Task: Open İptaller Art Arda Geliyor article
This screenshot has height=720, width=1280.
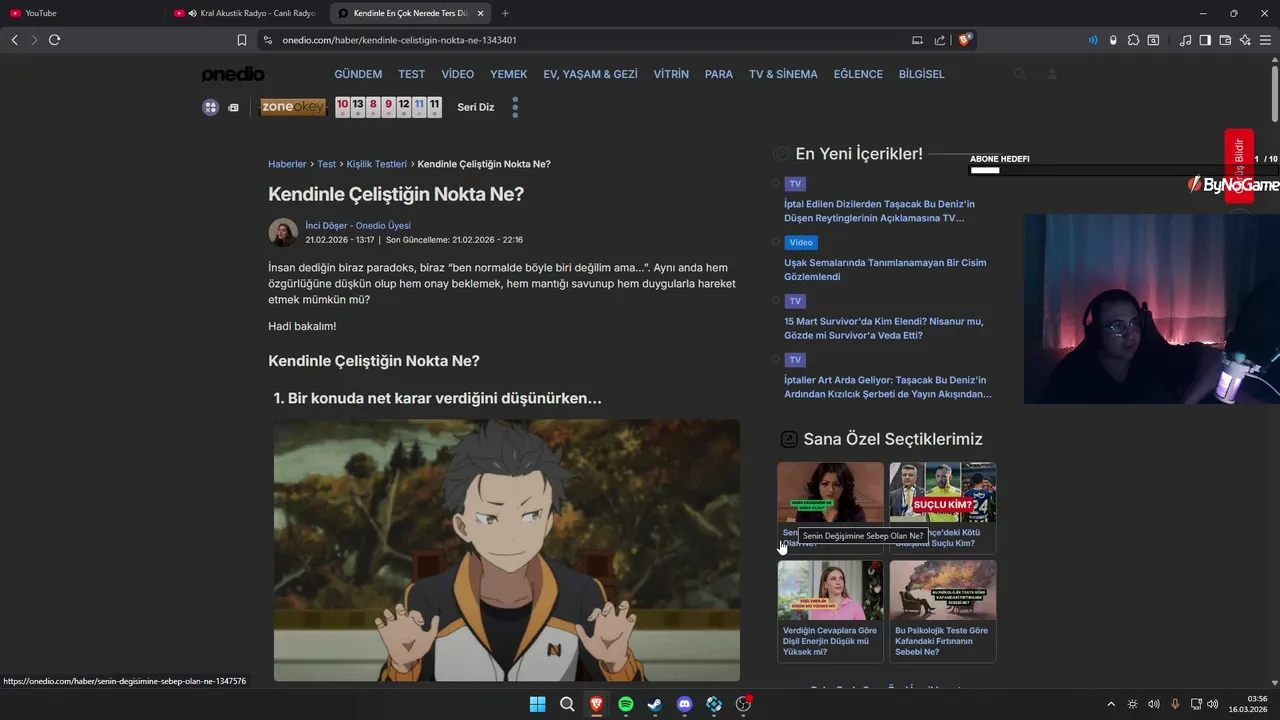Action: tap(888, 387)
